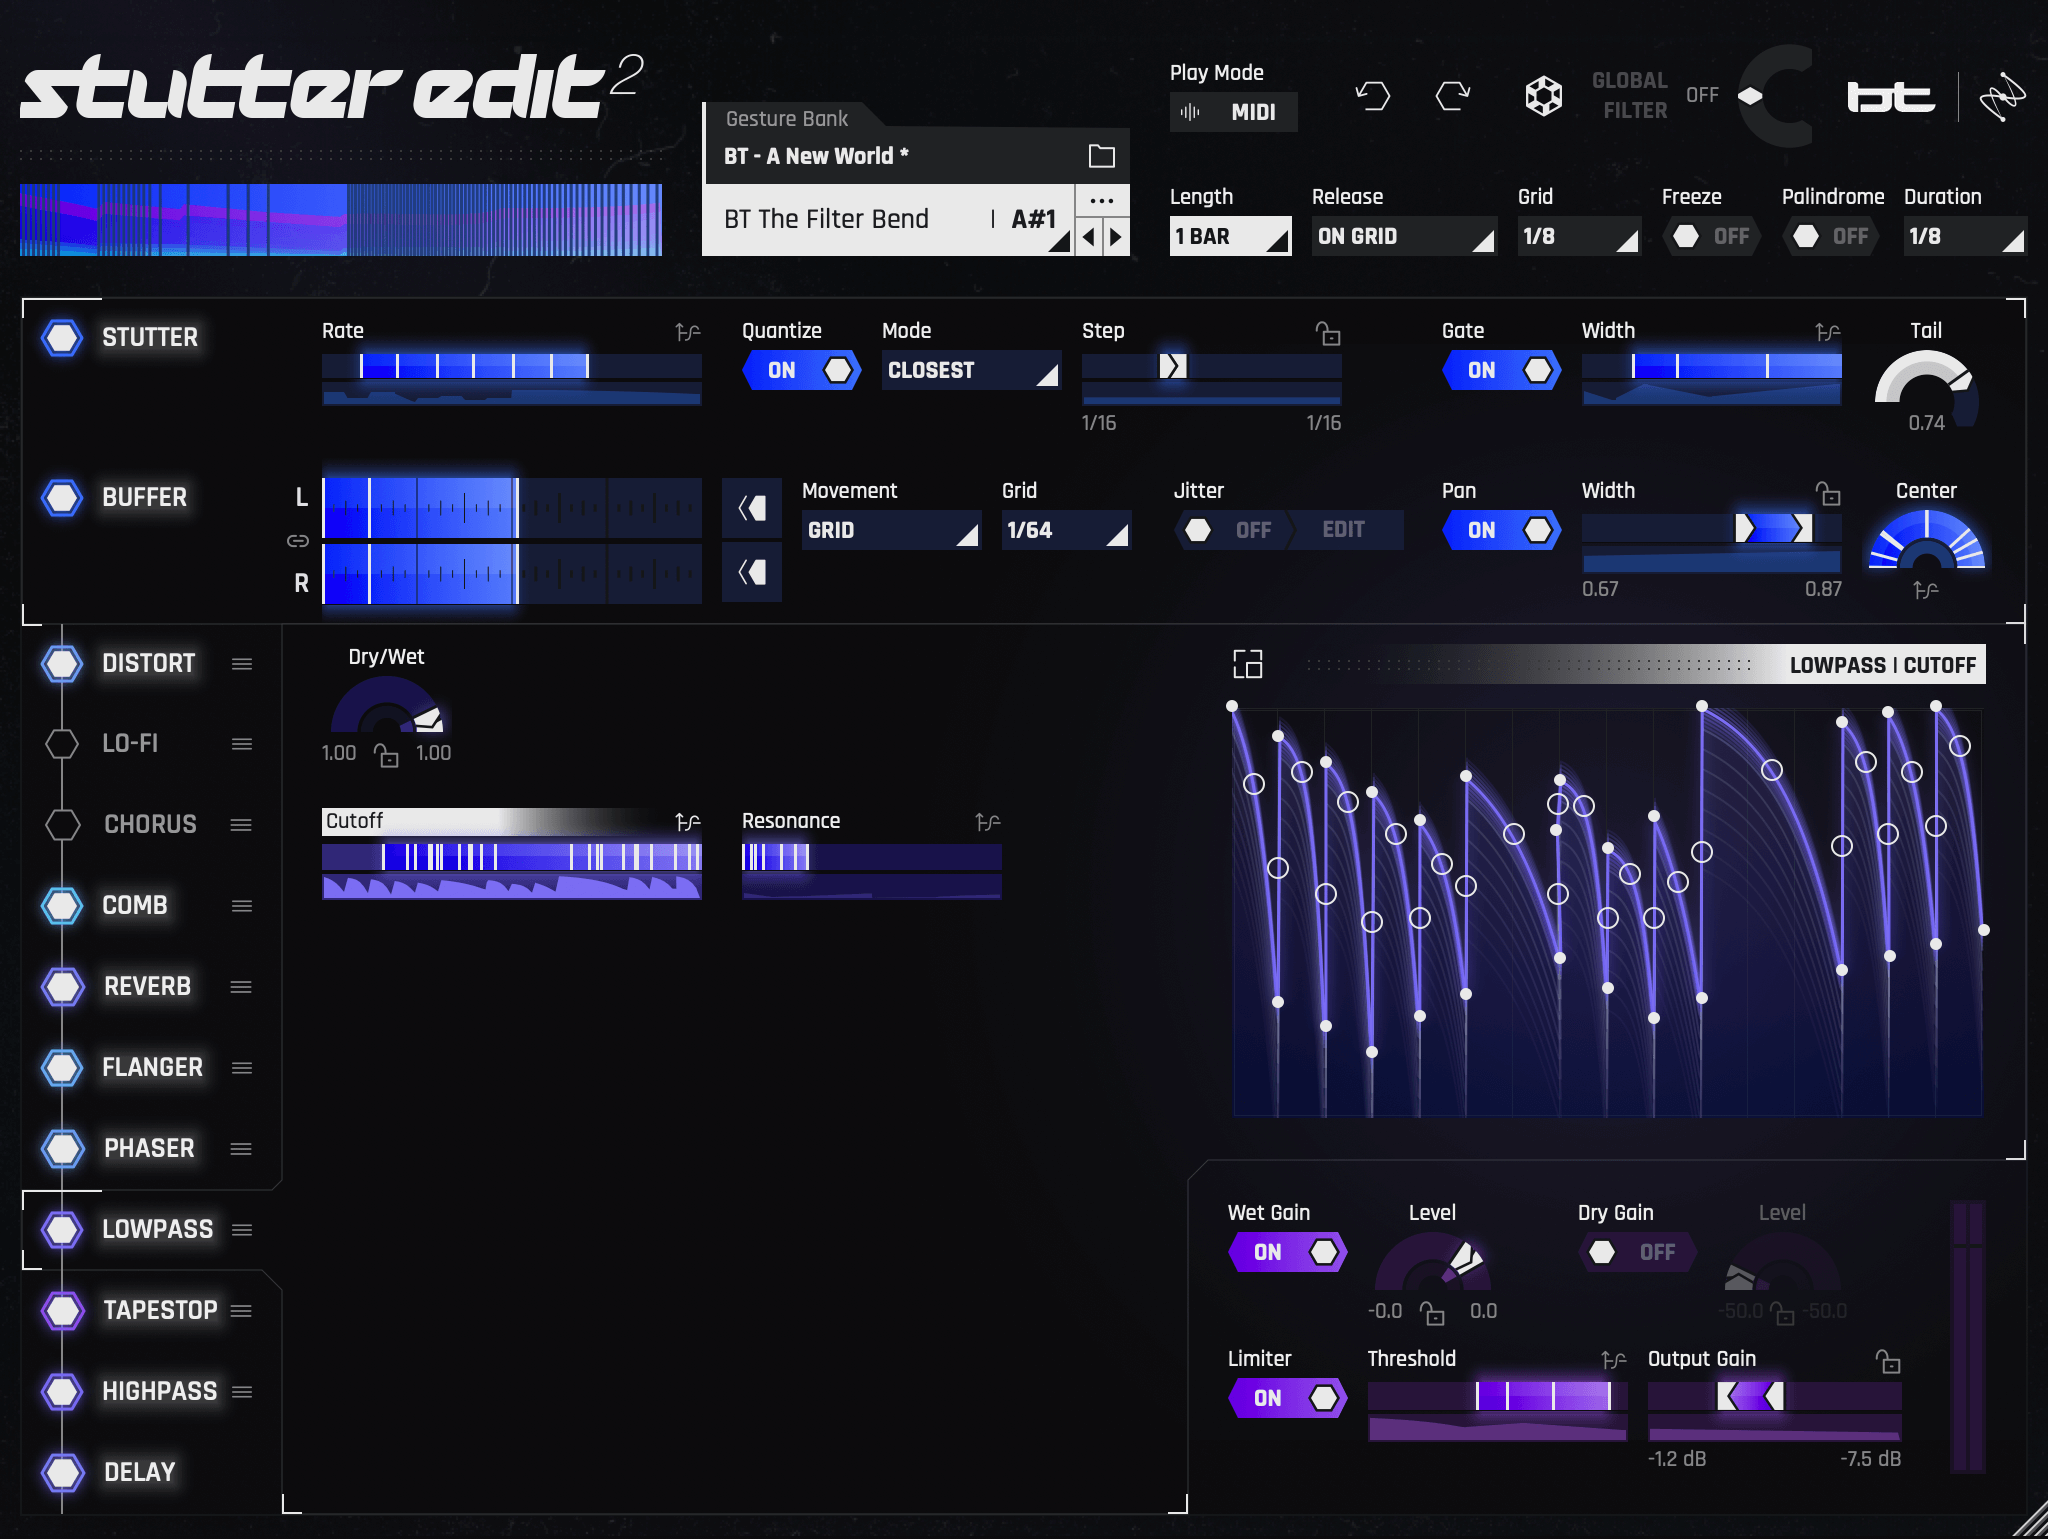Click the curve icon below Center
2048x1539 pixels.
pos(1926,590)
